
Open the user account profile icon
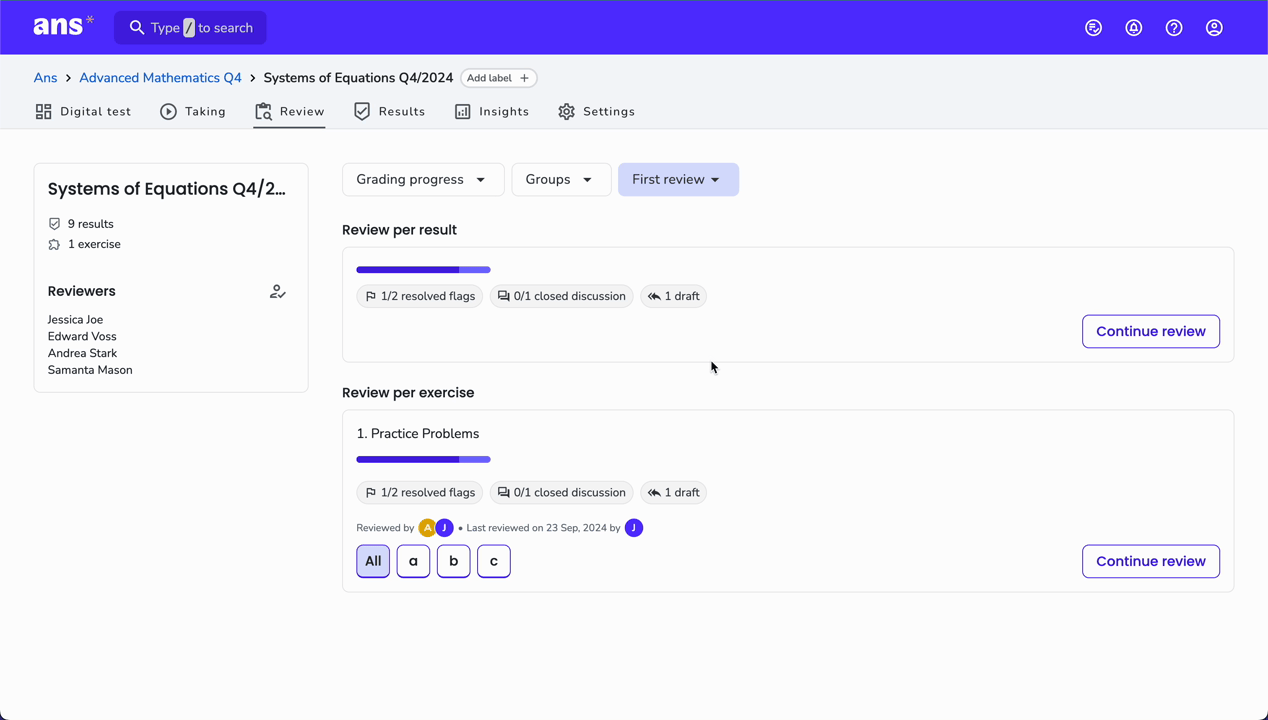[1214, 28]
